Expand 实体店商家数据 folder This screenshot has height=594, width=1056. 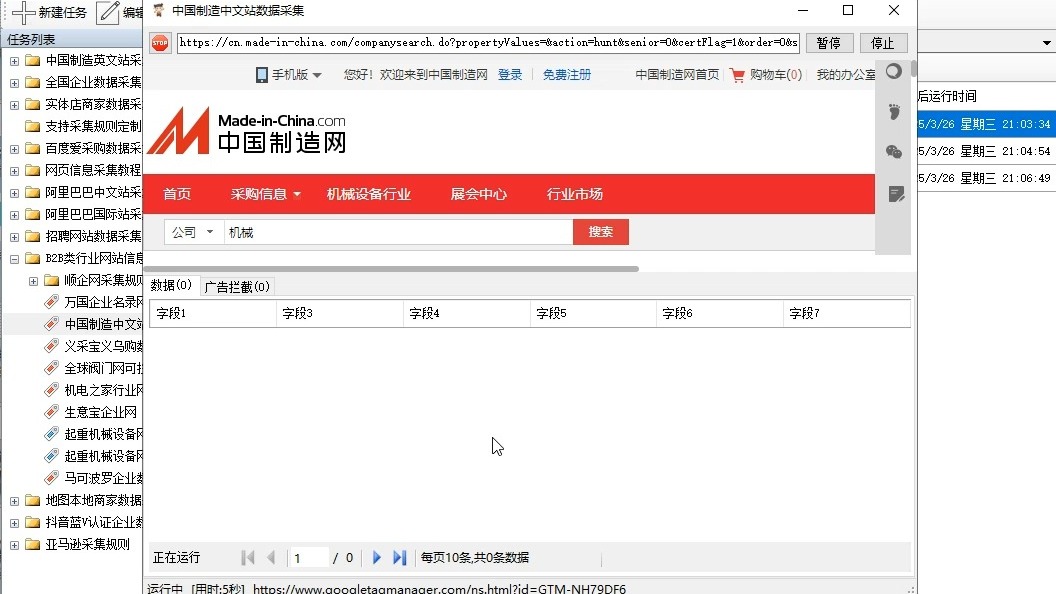pos(14,105)
